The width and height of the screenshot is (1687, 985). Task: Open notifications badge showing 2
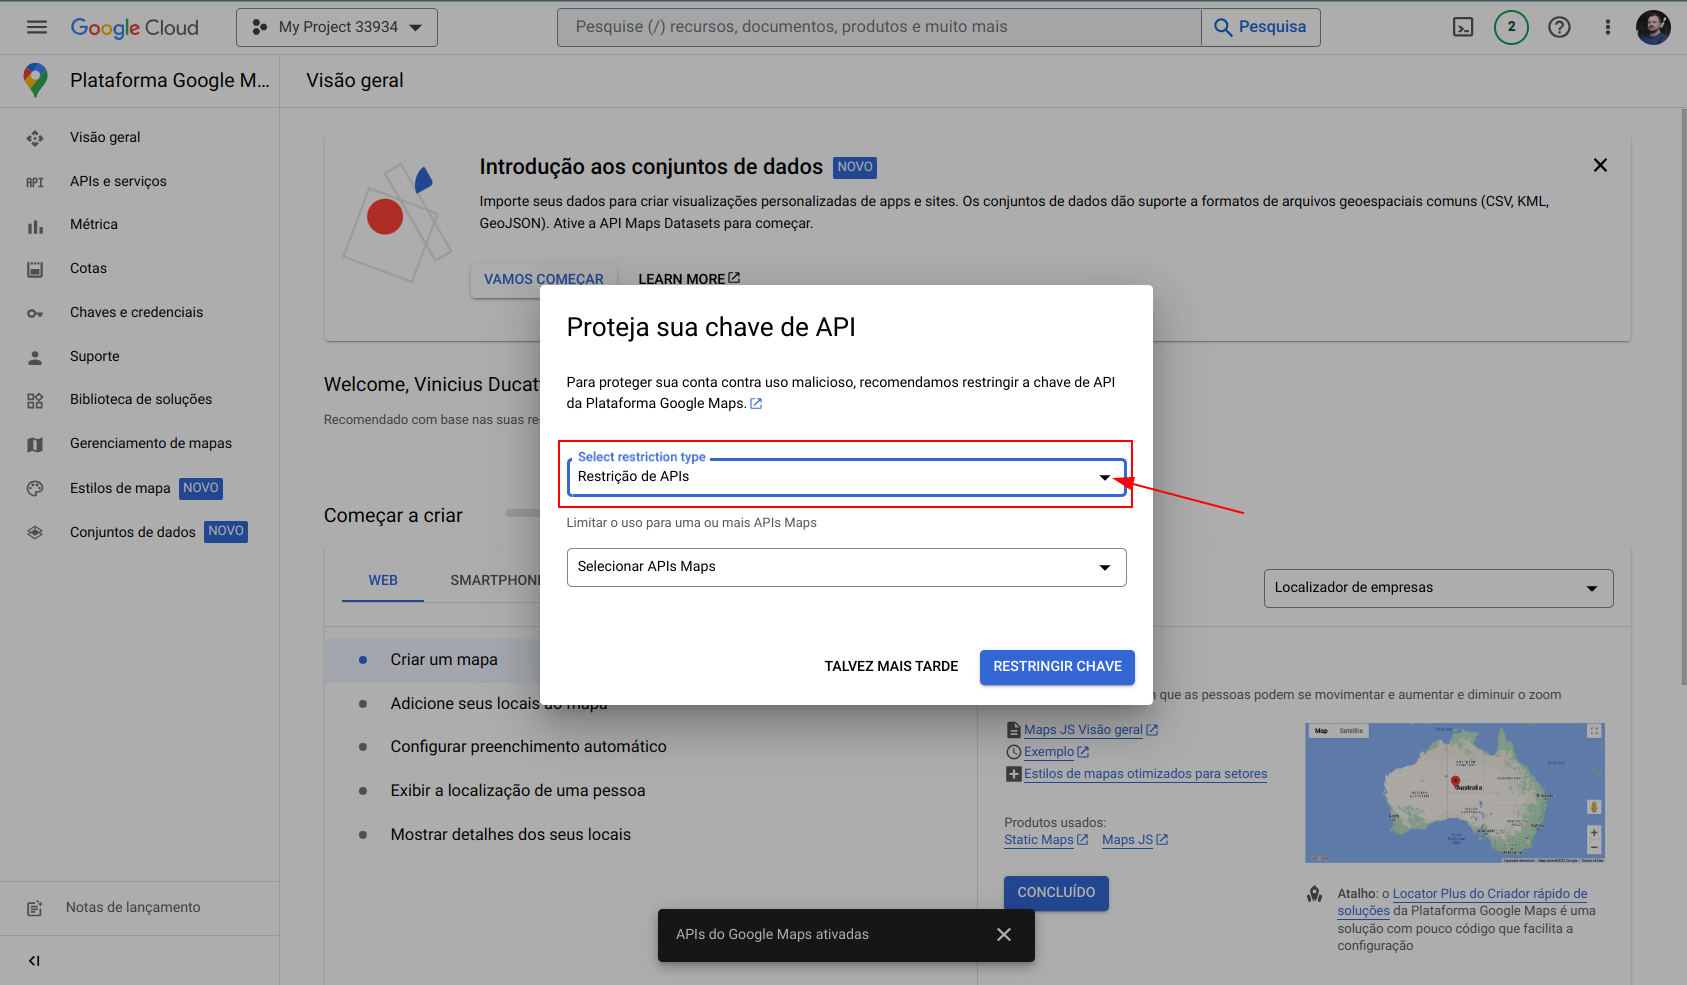(x=1511, y=27)
